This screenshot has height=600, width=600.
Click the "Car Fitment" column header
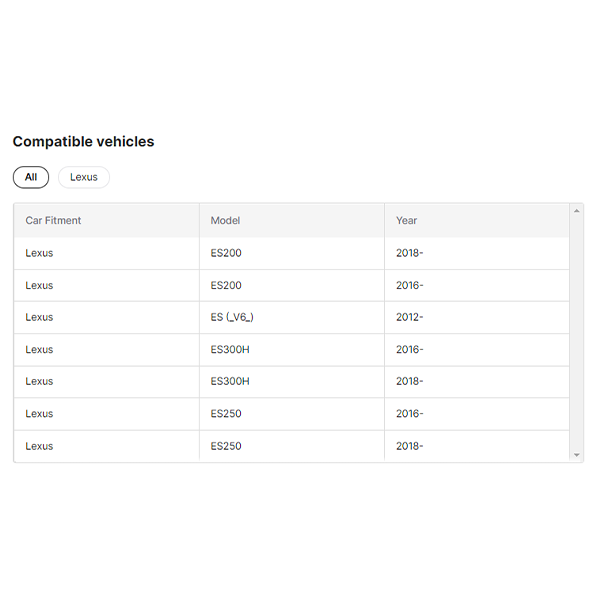pyautogui.click(x=53, y=220)
